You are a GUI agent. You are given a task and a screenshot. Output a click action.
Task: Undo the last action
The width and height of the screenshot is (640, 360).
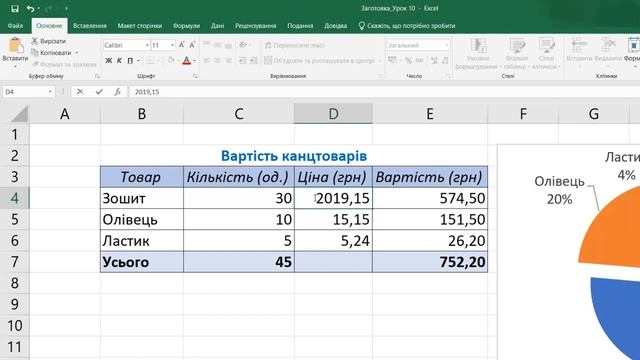coord(30,9)
